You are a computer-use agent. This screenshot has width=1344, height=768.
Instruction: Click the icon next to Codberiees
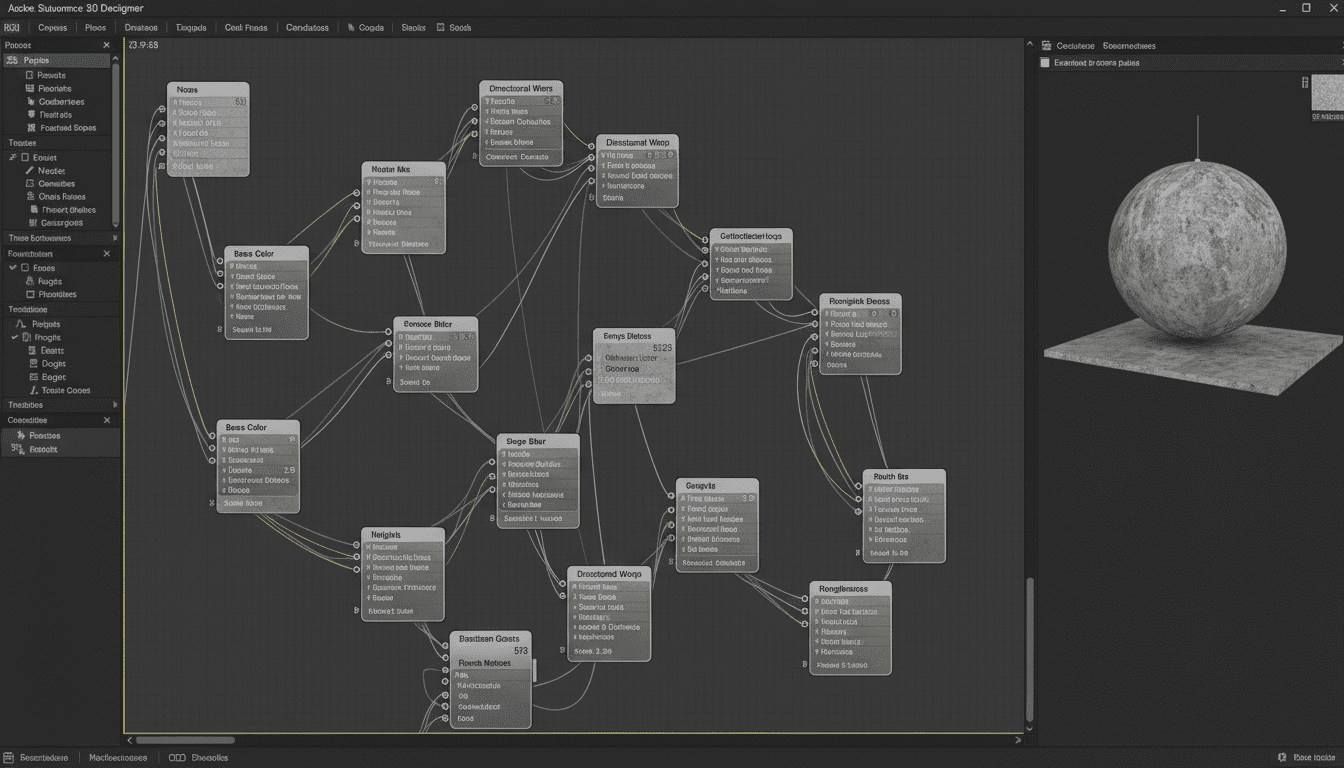[x=30, y=102]
